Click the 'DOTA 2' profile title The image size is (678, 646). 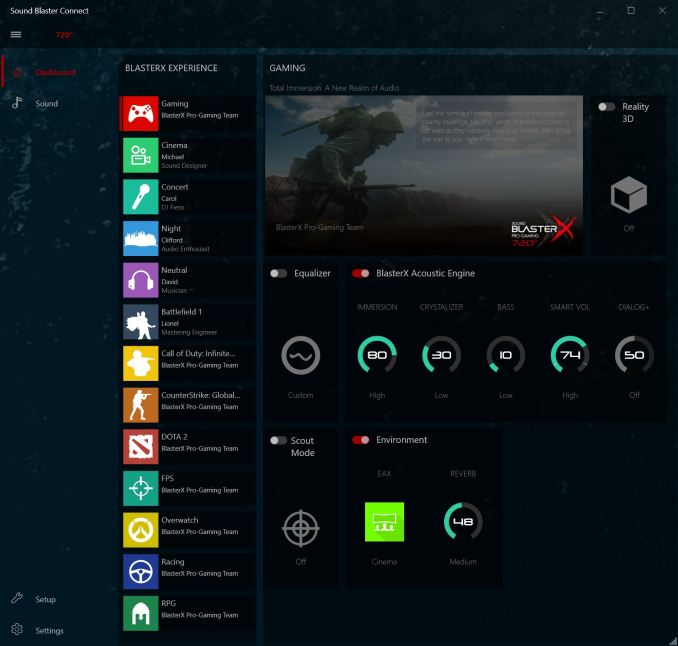(174, 437)
